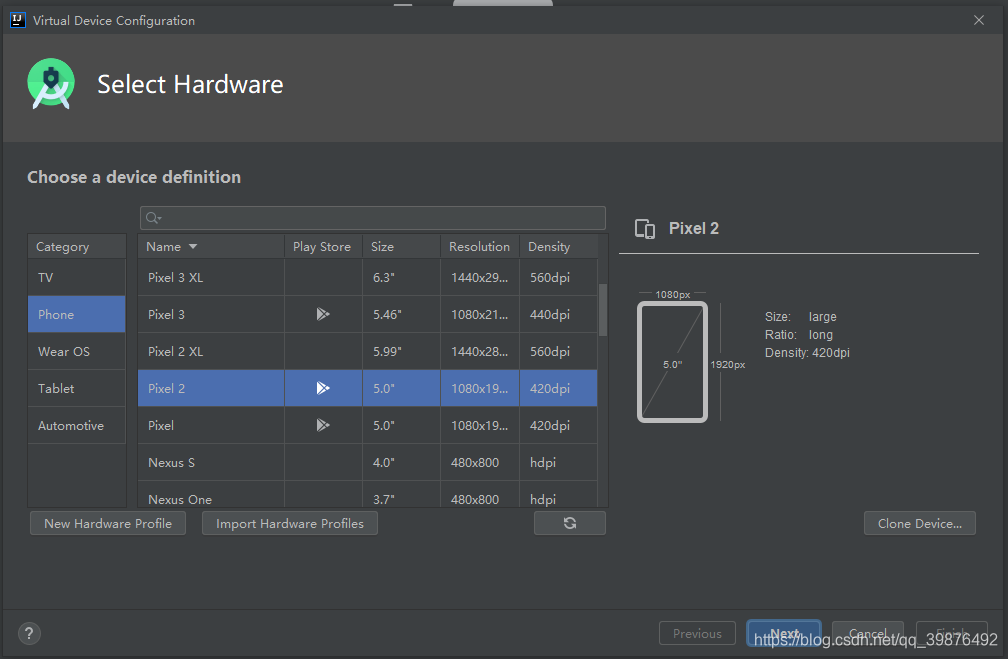Screen dimensions: 1008x659
Task: Click the Resolution column header
Action: point(479,246)
